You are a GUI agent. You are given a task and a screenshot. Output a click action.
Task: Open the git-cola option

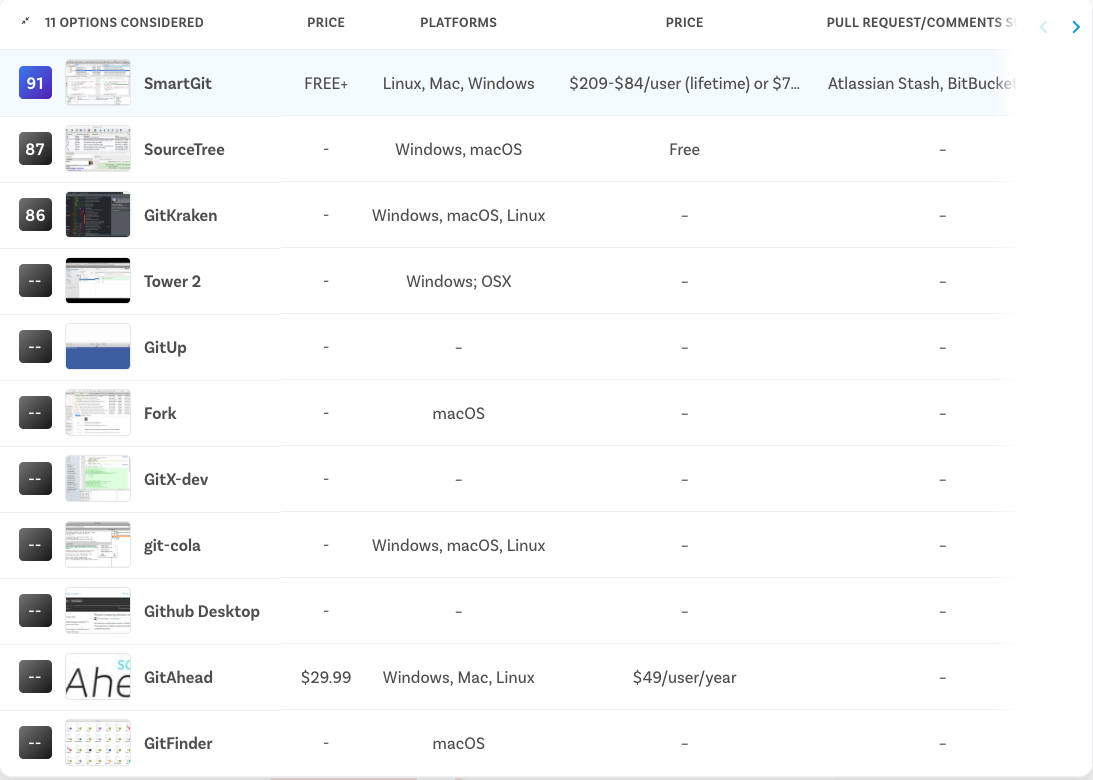click(x=172, y=546)
